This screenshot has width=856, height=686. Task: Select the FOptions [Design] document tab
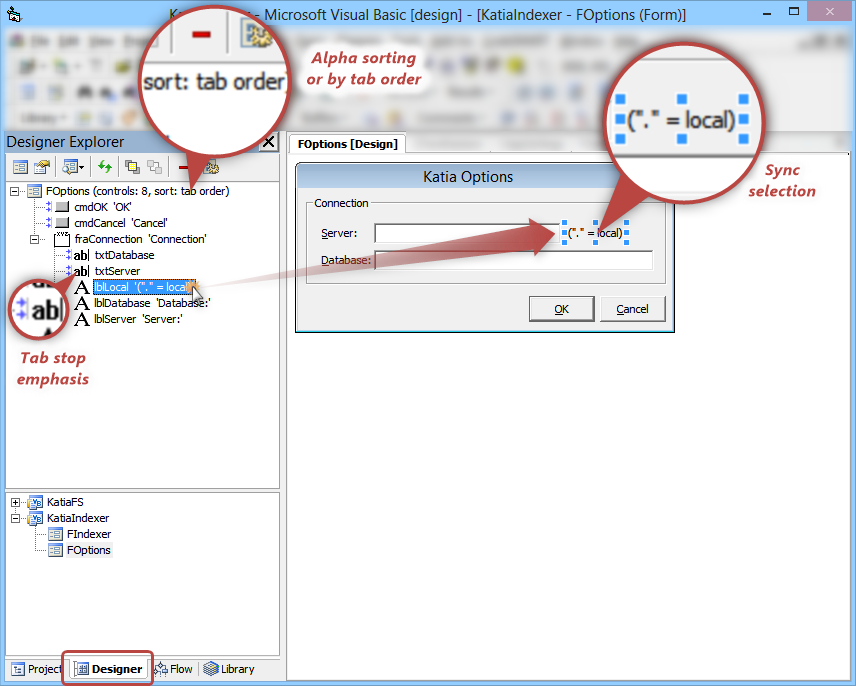(x=347, y=144)
